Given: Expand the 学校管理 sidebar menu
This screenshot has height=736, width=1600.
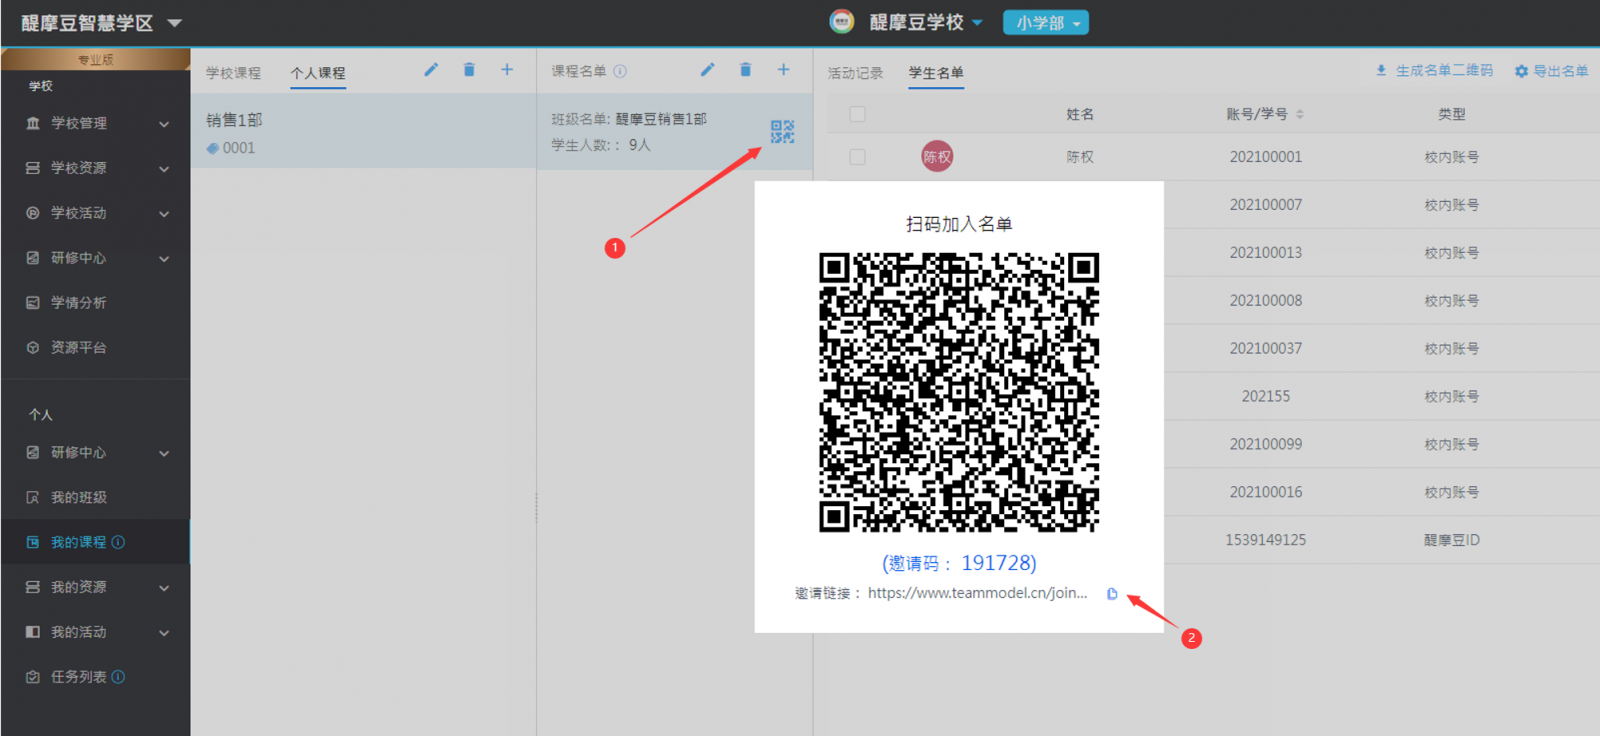Looking at the screenshot, I should (x=96, y=123).
